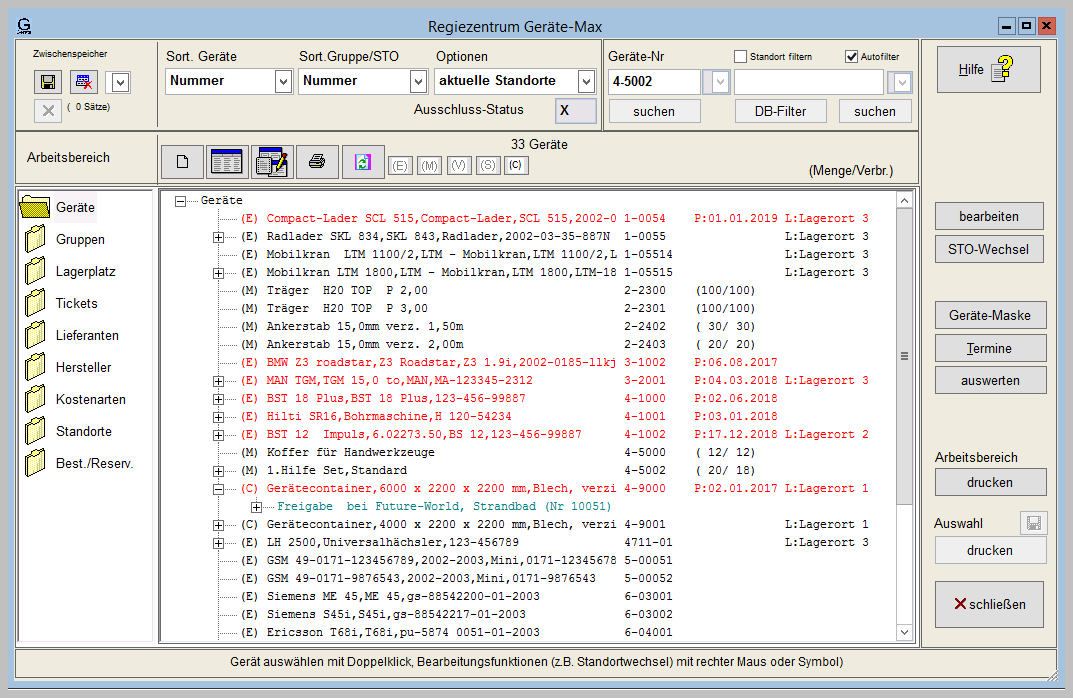The width and height of the screenshot is (1073, 698).
Task: Switch to the Gruppen section in sidebar
Action: pos(80,239)
